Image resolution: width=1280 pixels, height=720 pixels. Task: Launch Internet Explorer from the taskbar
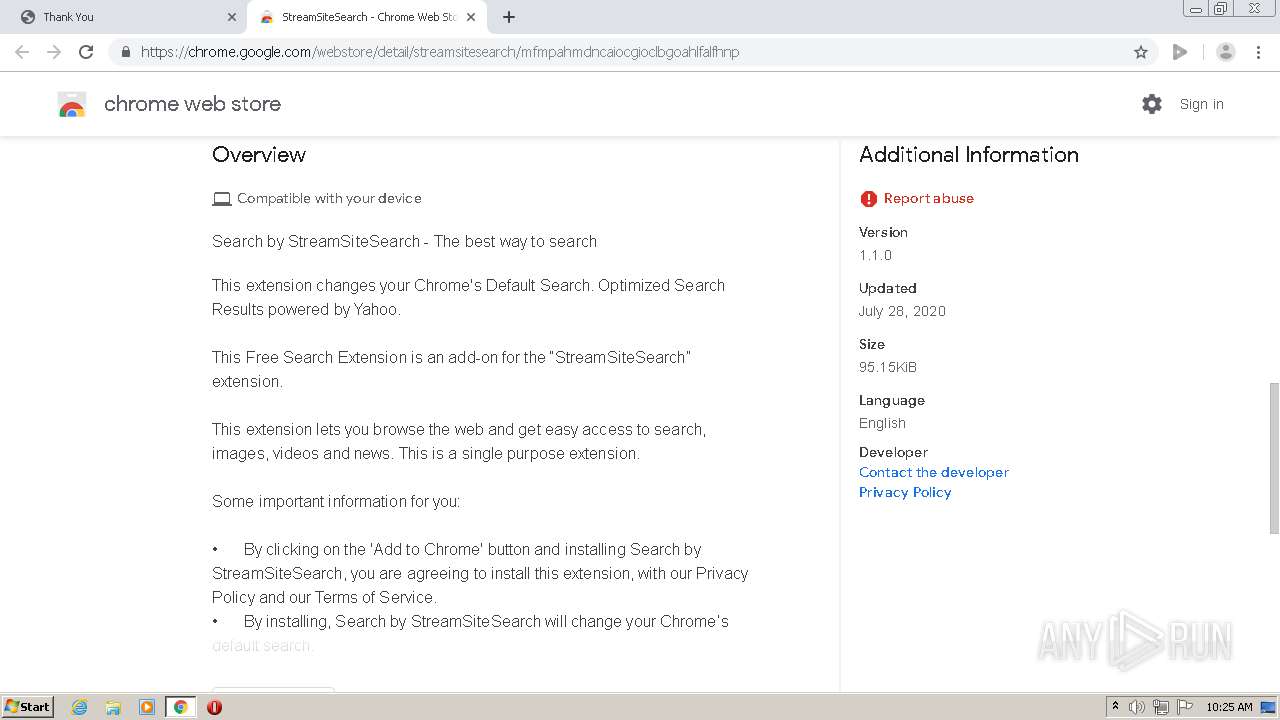point(80,707)
